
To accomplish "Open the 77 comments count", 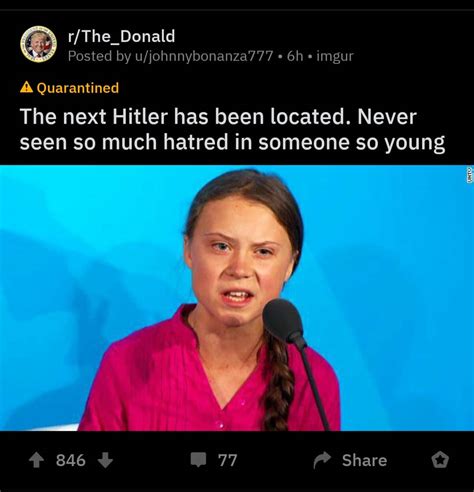I will (x=228, y=460).
